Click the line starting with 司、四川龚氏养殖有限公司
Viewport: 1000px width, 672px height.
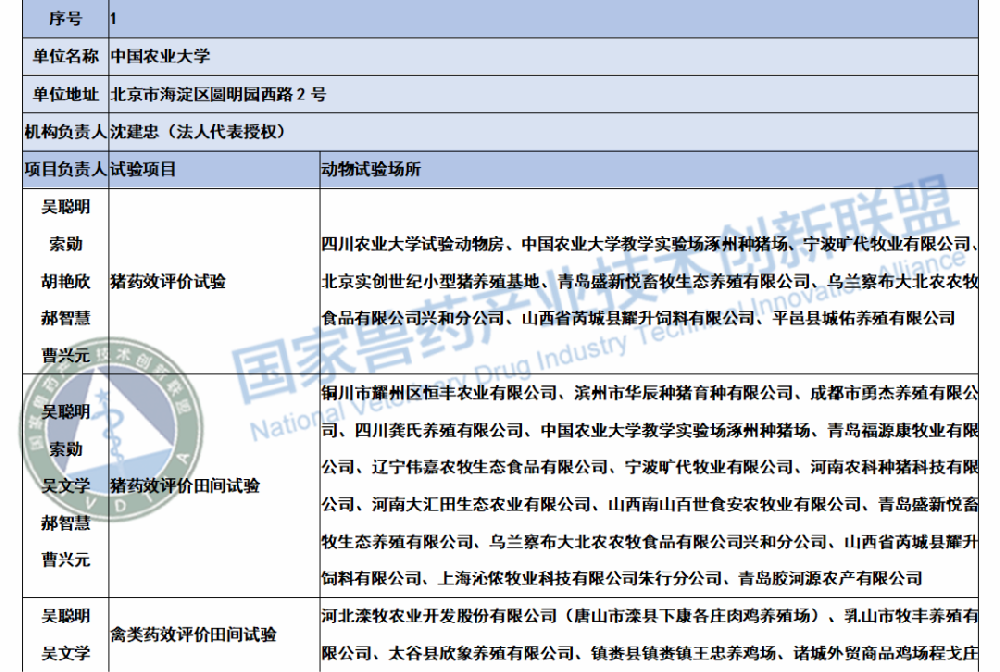(x=649, y=430)
